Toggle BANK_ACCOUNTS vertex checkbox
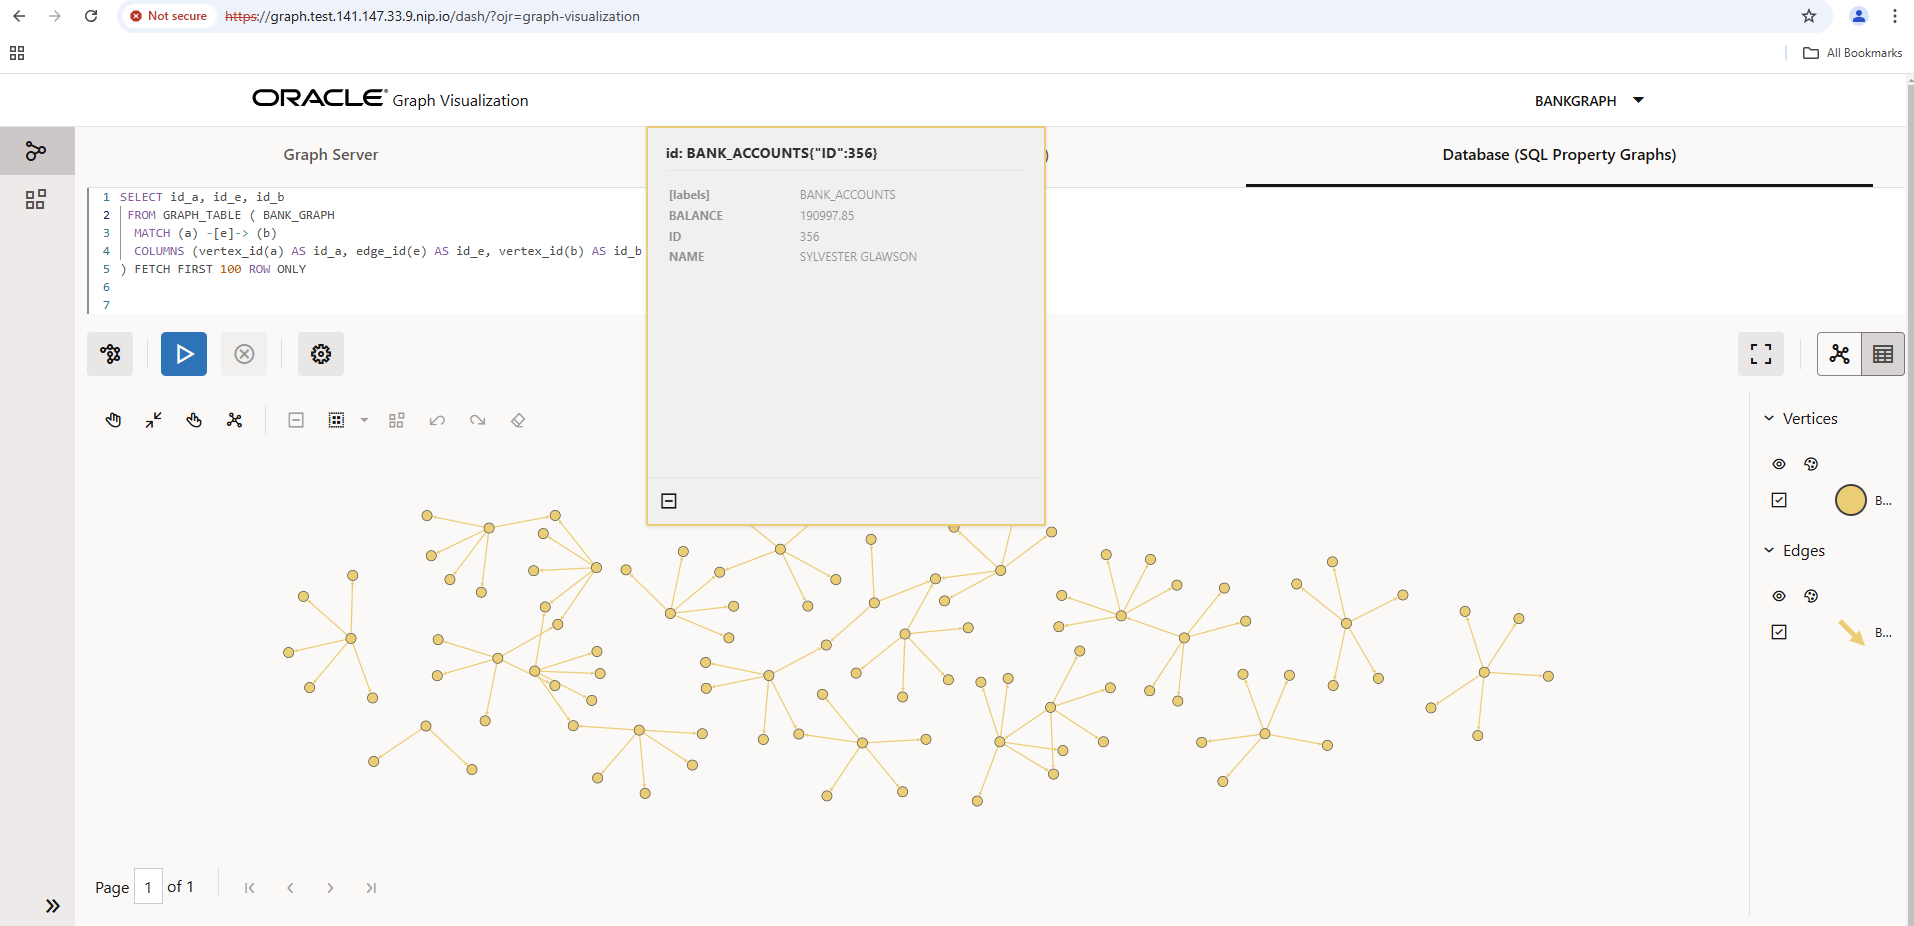This screenshot has height=926, width=1914. [x=1779, y=499]
